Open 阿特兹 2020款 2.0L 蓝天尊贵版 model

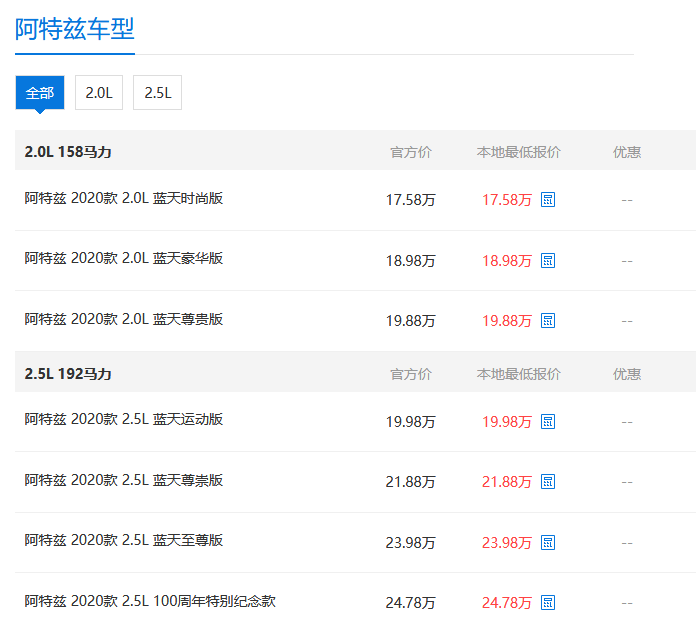click(124, 319)
